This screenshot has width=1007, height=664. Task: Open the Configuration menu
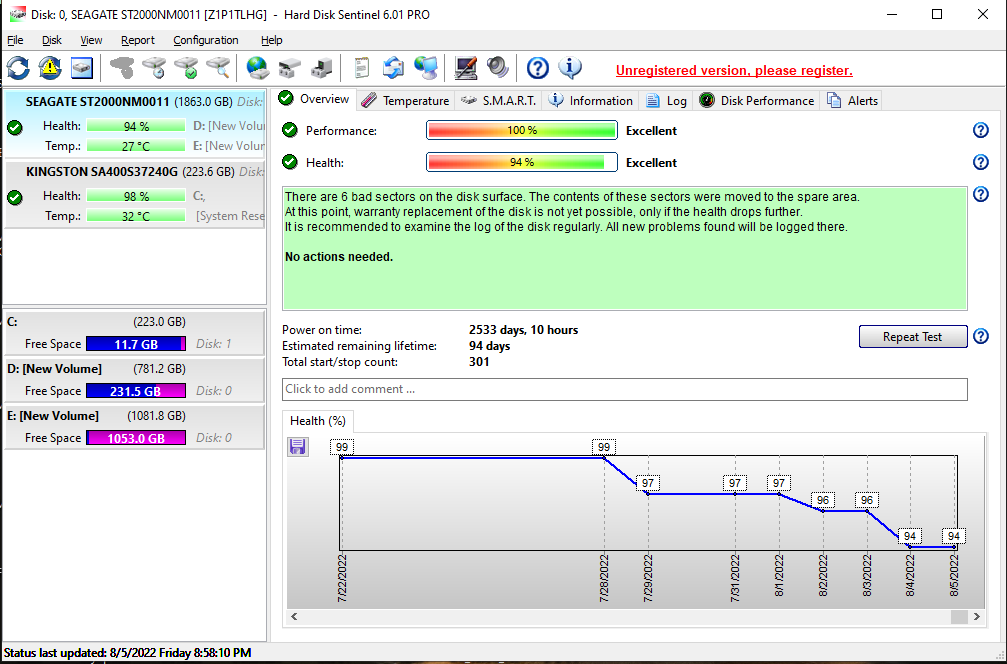pyautogui.click(x=206, y=40)
